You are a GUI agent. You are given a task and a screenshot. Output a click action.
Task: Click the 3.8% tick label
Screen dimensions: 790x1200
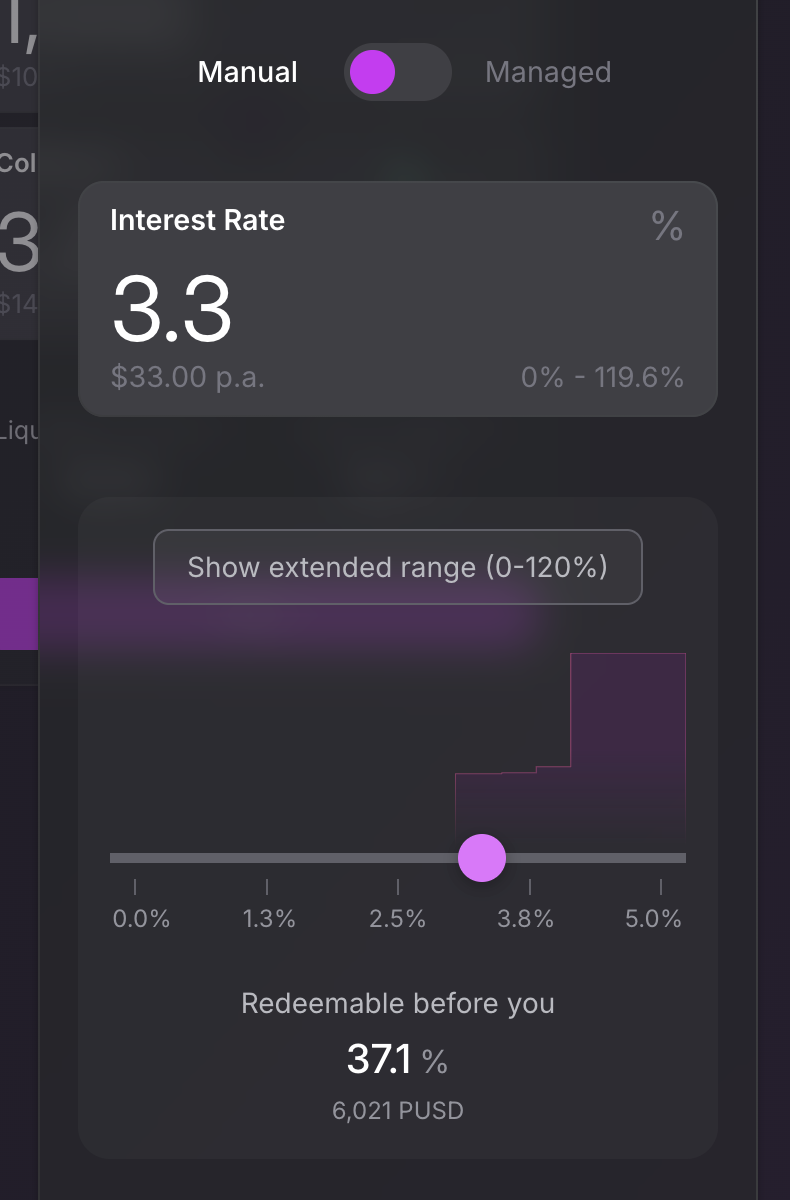click(x=526, y=919)
